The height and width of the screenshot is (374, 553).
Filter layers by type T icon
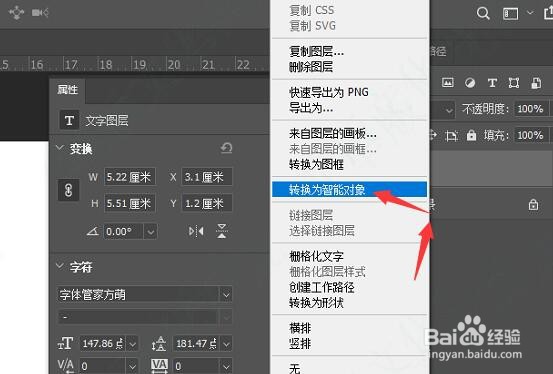pyautogui.click(x=492, y=83)
